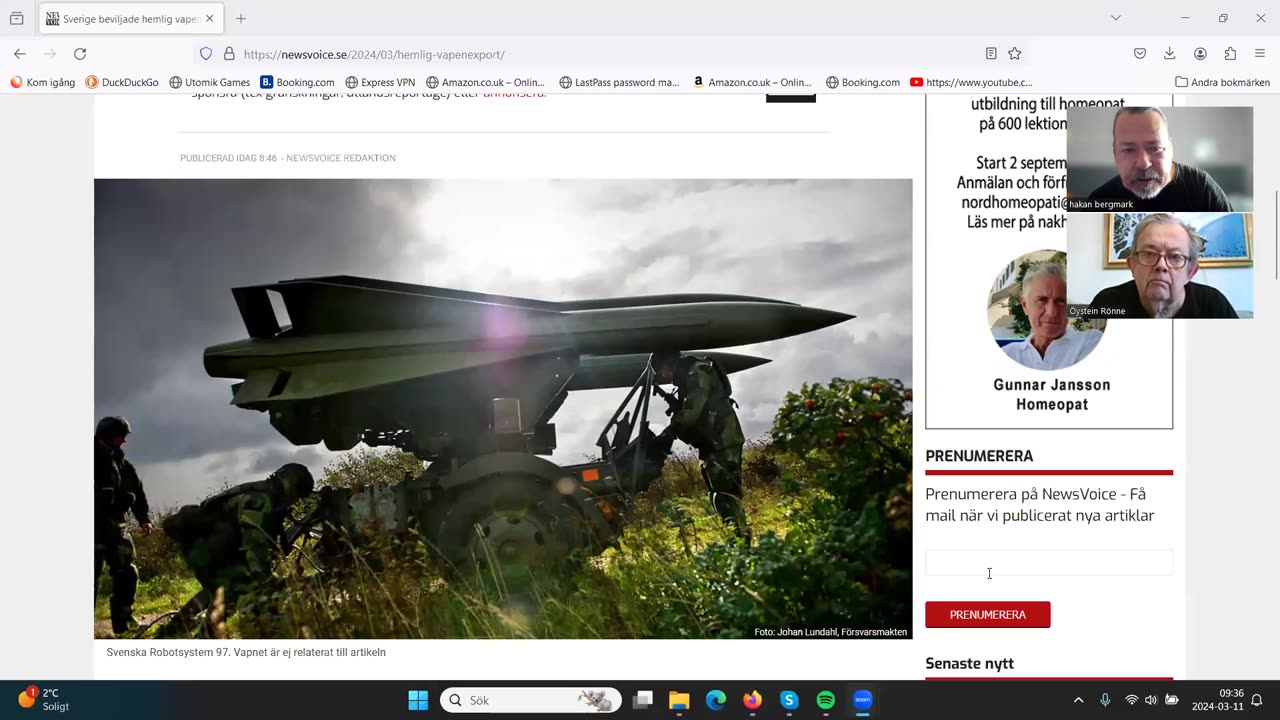Image resolution: width=1280 pixels, height=720 pixels.
Task: Click the Senaste nytt heading
Action: 969,663
